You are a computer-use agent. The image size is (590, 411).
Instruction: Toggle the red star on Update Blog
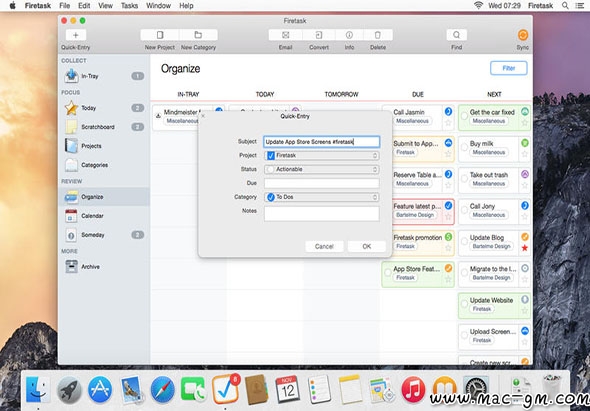click(525, 248)
